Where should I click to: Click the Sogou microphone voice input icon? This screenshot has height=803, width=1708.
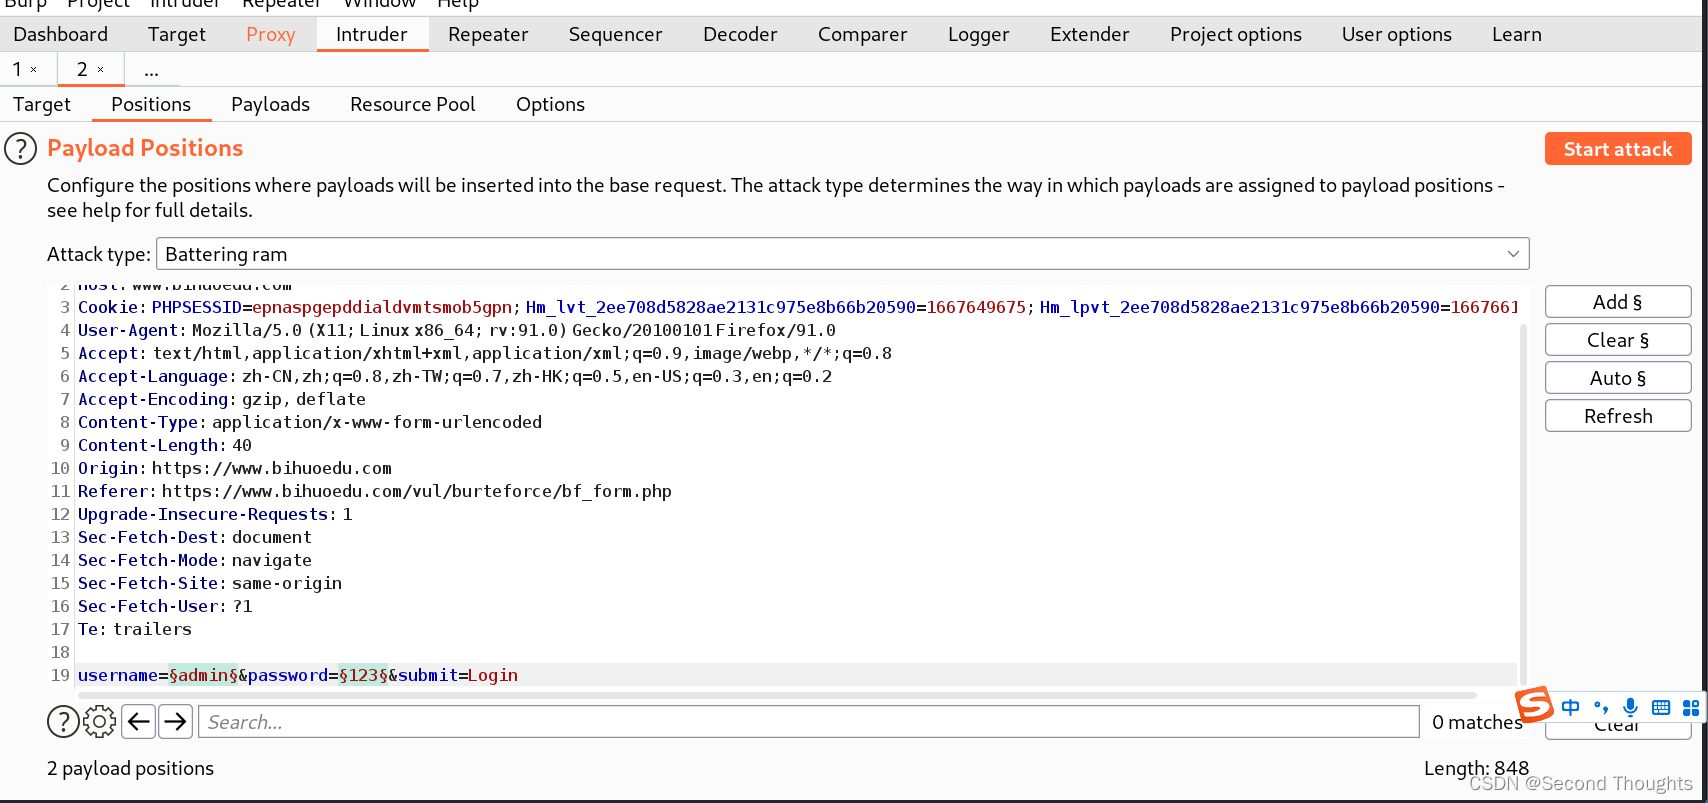pos(1630,708)
